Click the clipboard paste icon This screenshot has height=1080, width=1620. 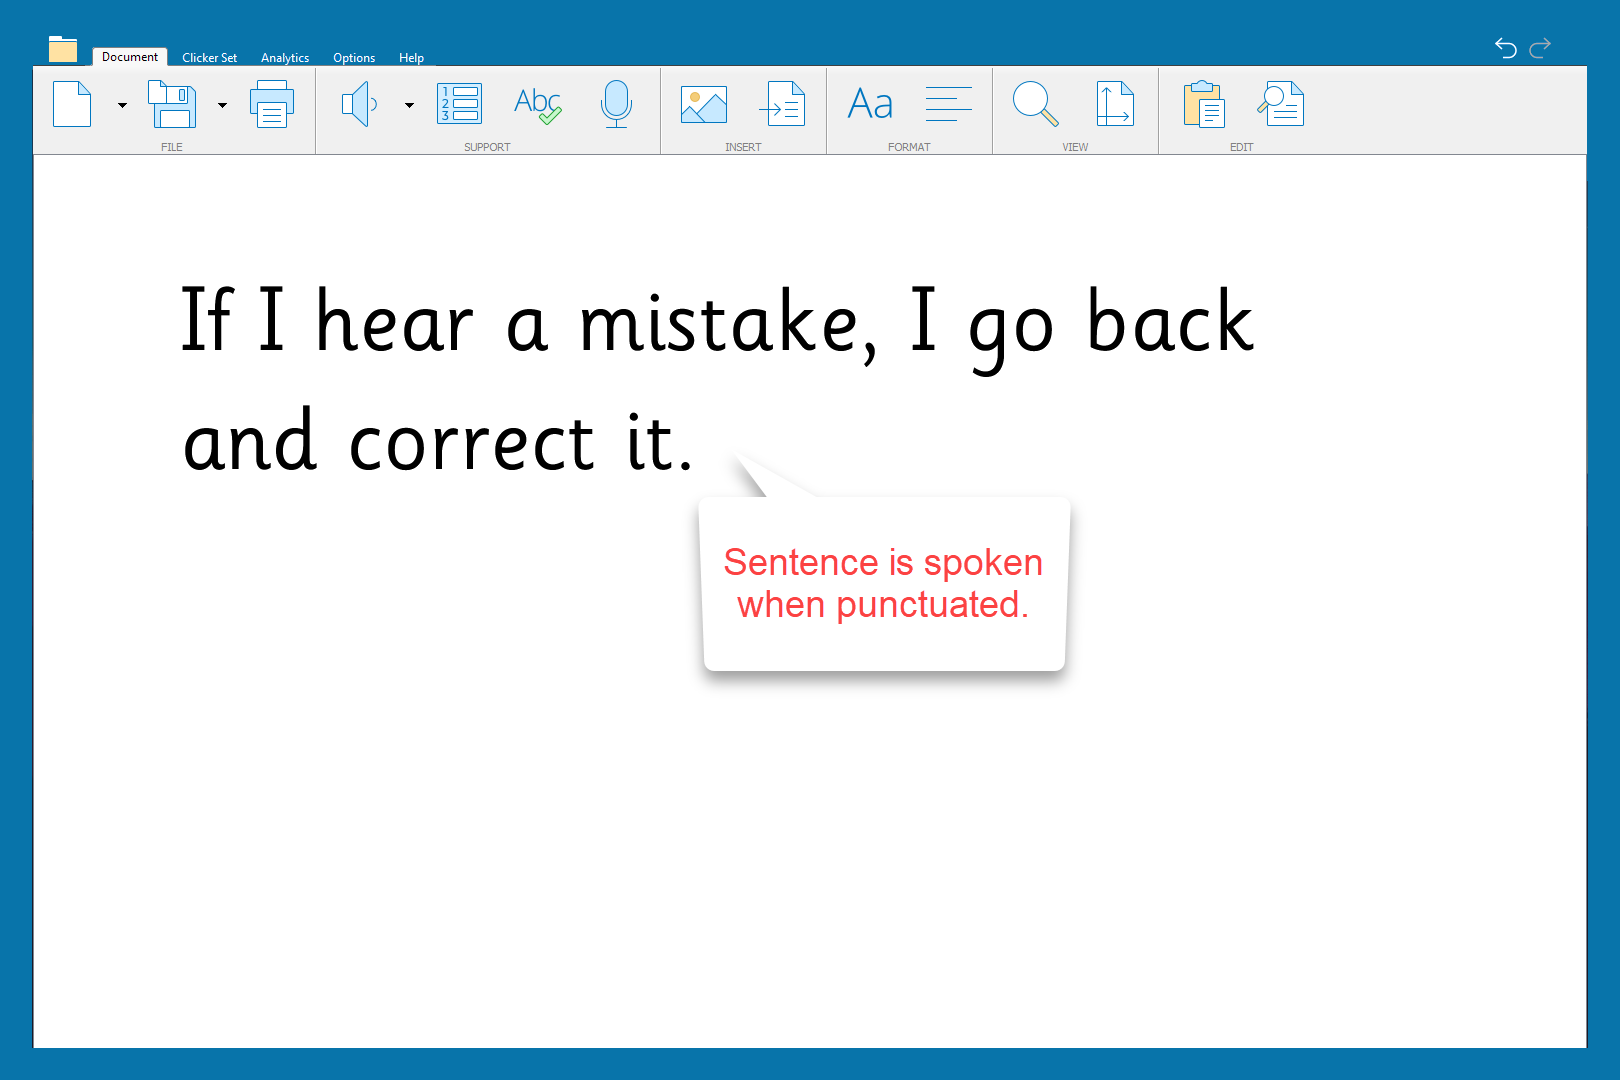point(1203,104)
